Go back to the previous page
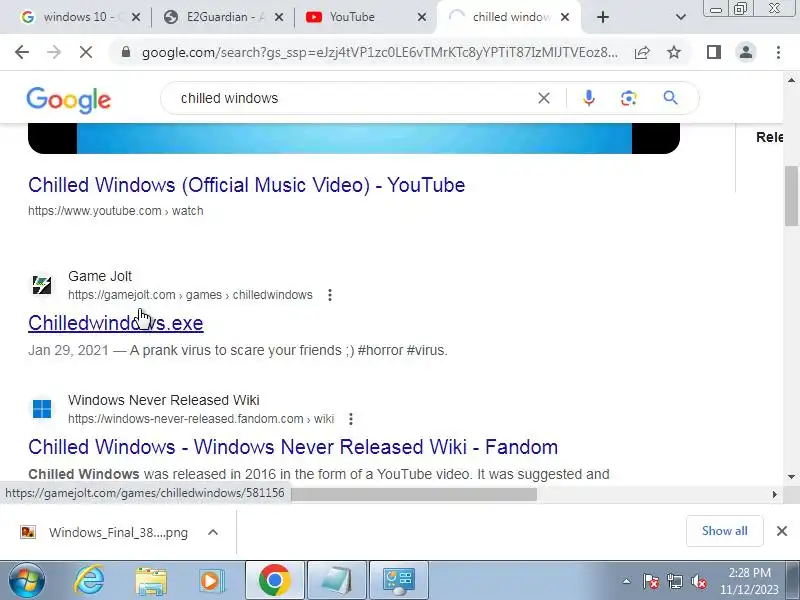800x600 pixels. (x=22, y=52)
